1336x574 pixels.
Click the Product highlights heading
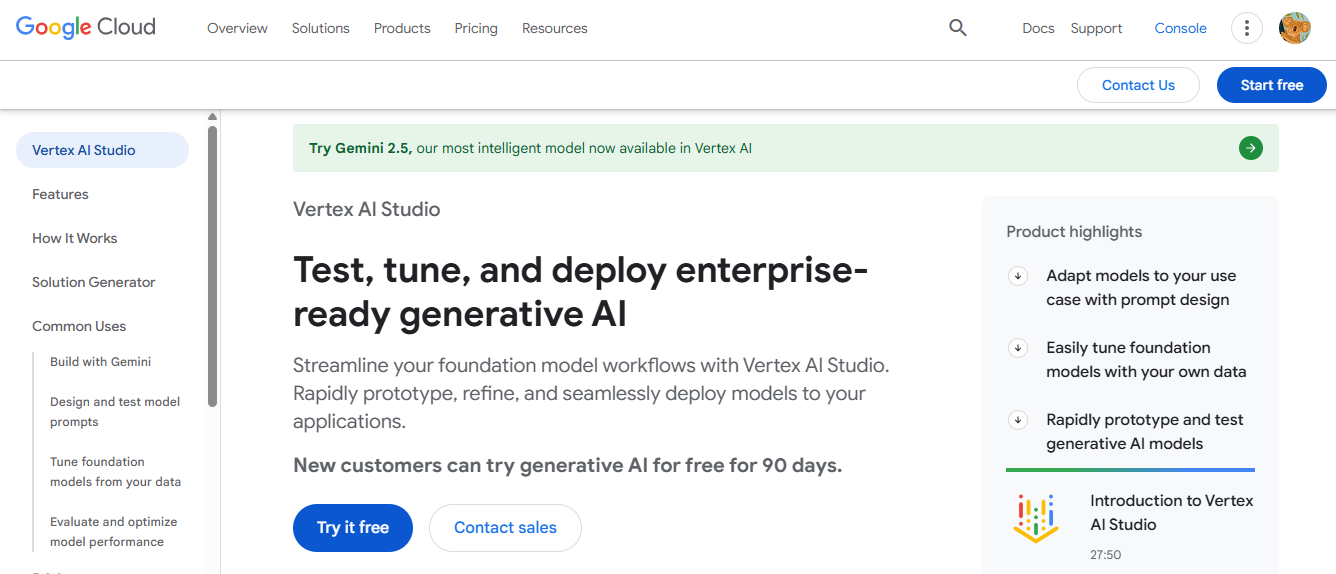click(x=1074, y=232)
